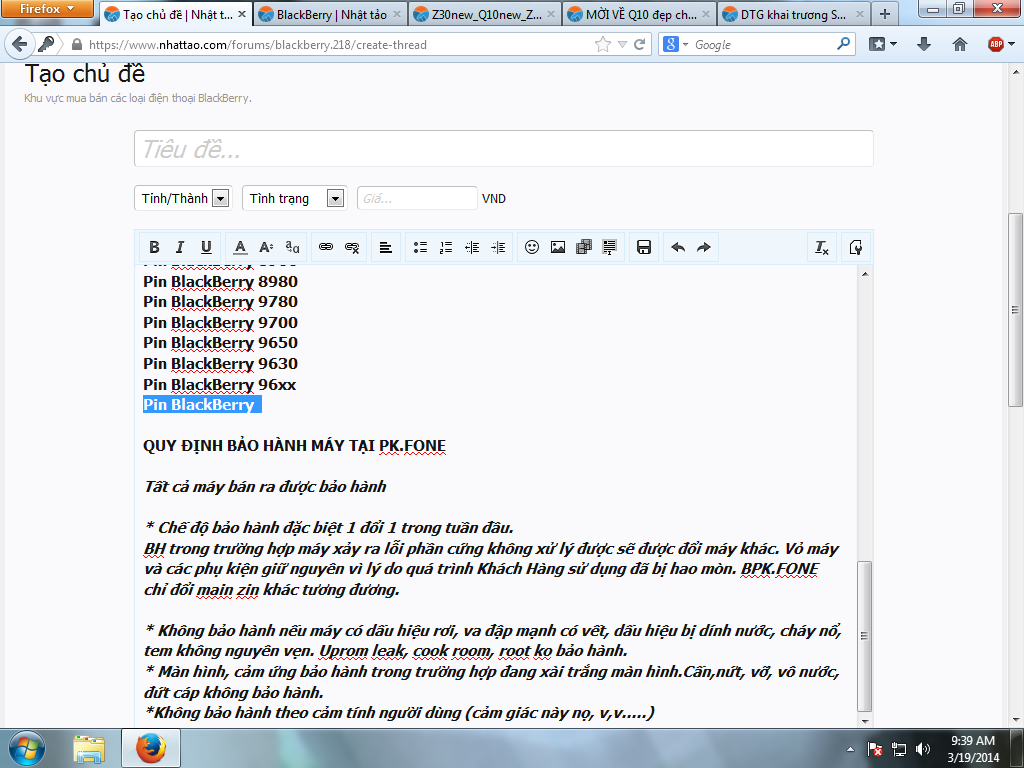Open the Action Center flag icon
Screen dimensions: 1024x768
tap(874, 749)
